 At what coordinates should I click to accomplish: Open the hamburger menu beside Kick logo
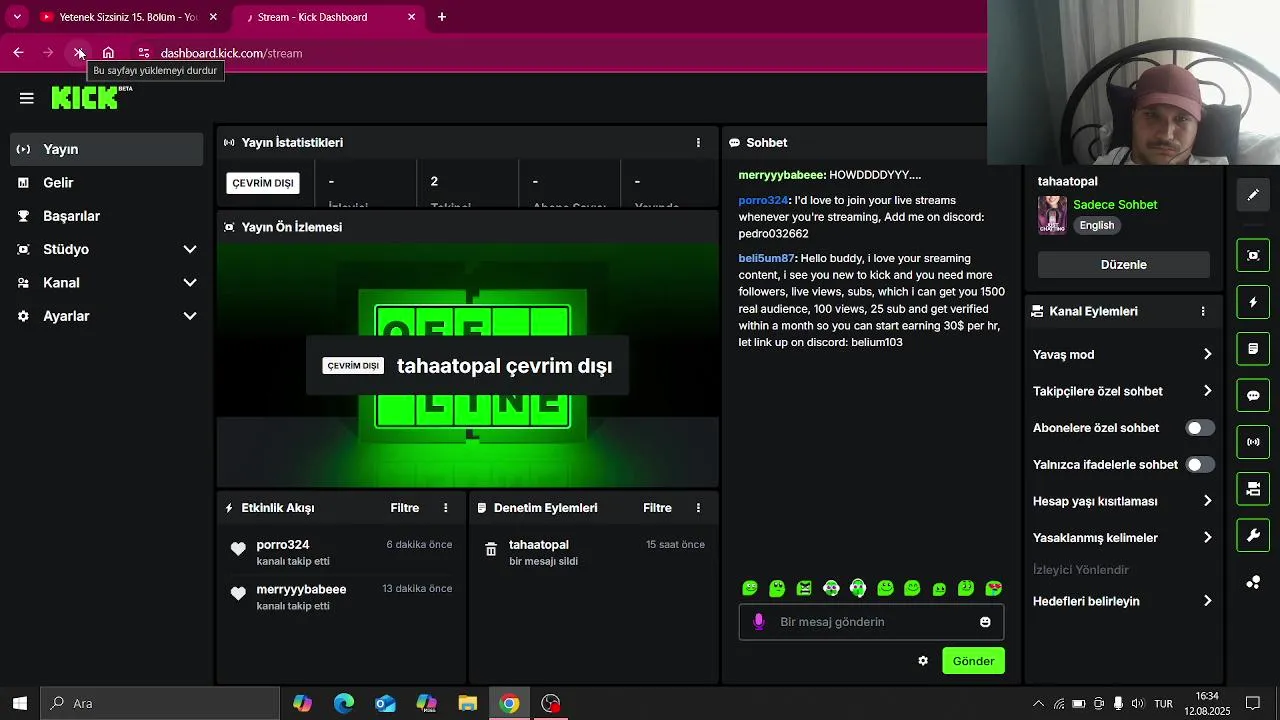(27, 98)
